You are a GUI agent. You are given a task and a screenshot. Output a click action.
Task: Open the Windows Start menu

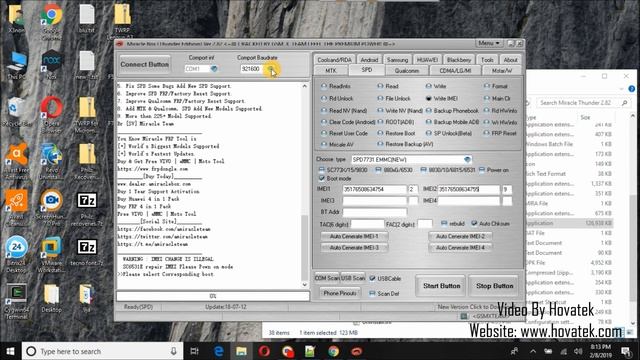pos(11,351)
